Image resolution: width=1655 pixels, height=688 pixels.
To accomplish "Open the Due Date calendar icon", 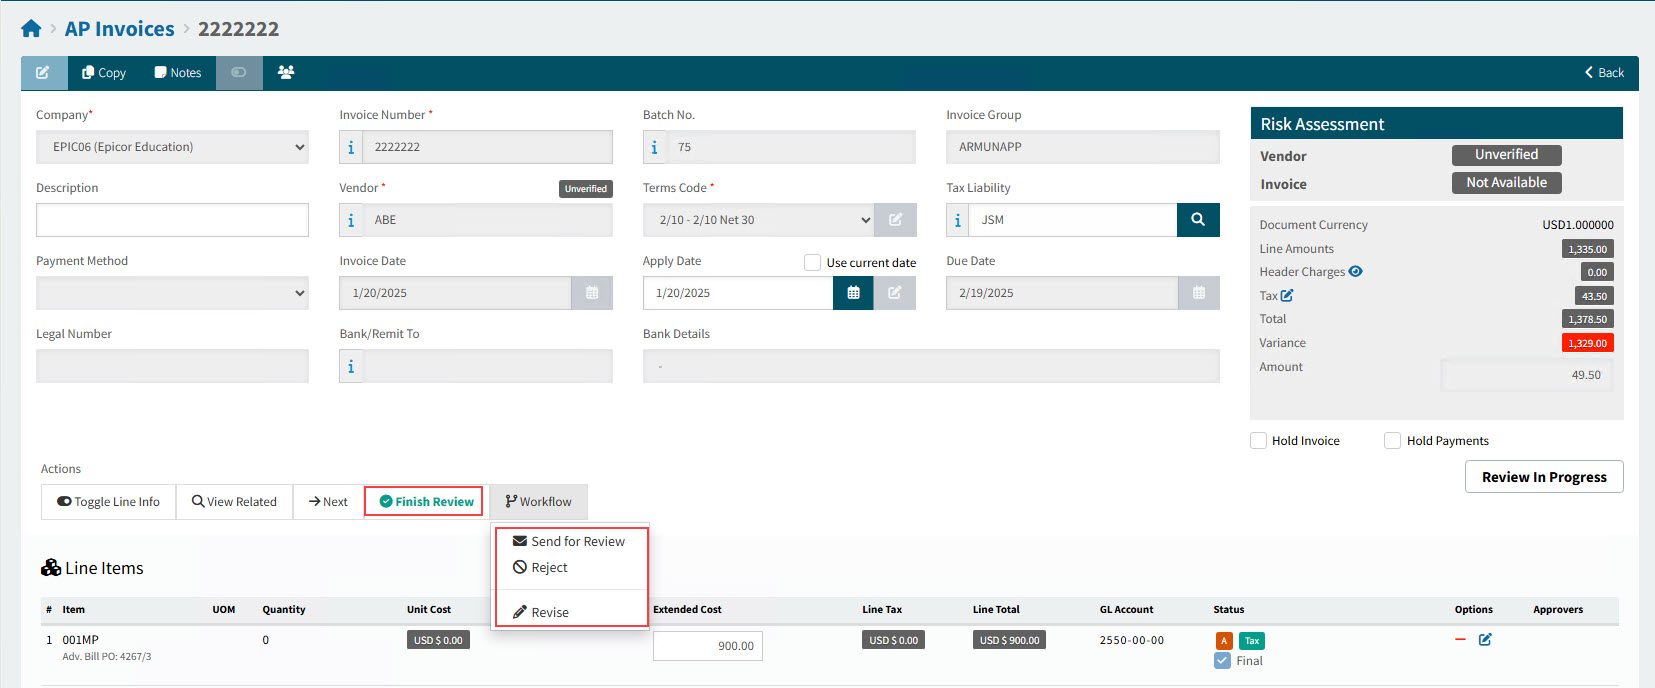I will (1199, 293).
